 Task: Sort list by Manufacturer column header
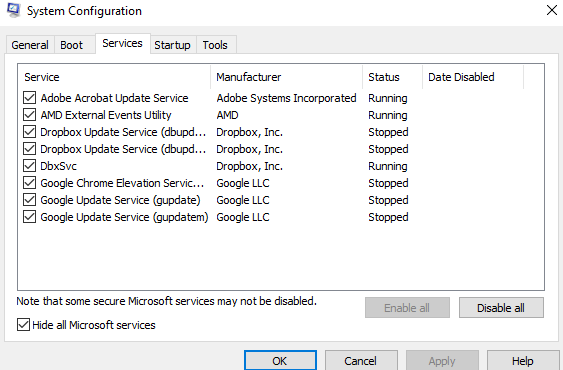click(x=287, y=77)
